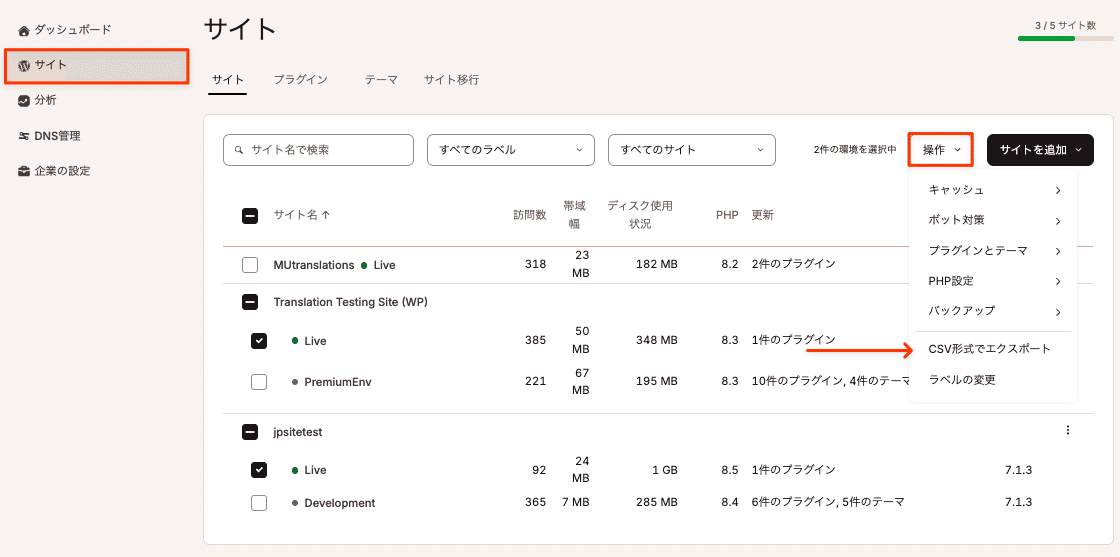1120x557 pixels.
Task: Expand プラグインとテーマ submenu
Action: [x=993, y=251]
